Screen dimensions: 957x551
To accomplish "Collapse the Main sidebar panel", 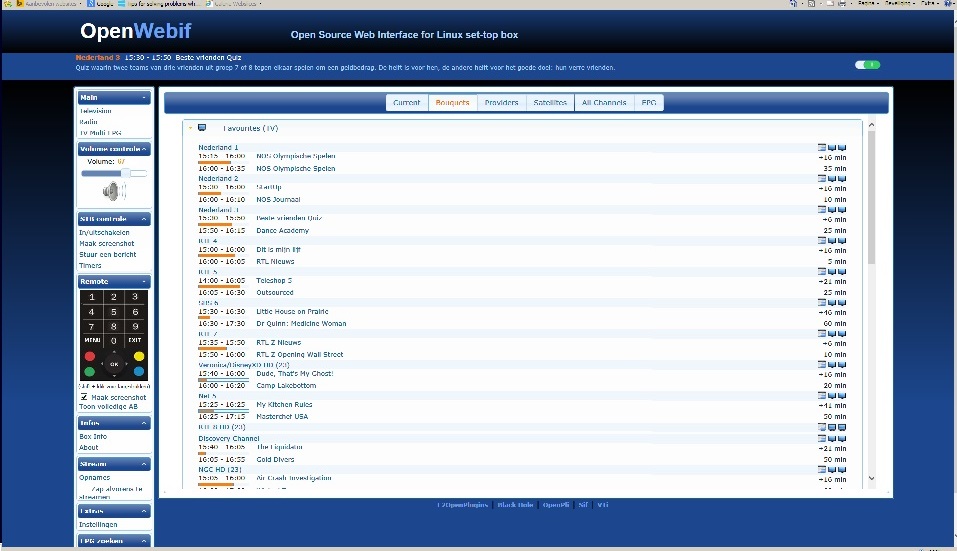I will point(144,98).
